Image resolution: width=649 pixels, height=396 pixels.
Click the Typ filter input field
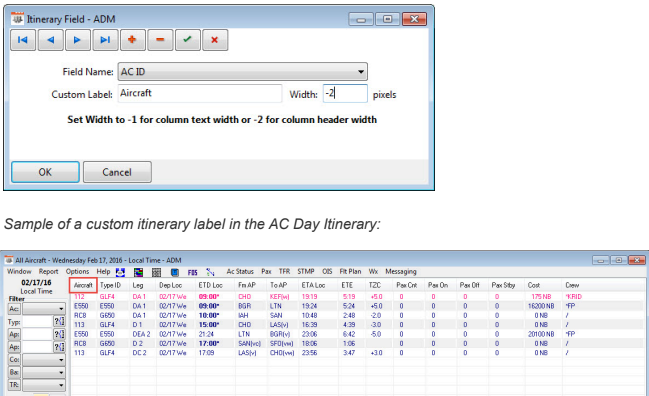point(37,322)
